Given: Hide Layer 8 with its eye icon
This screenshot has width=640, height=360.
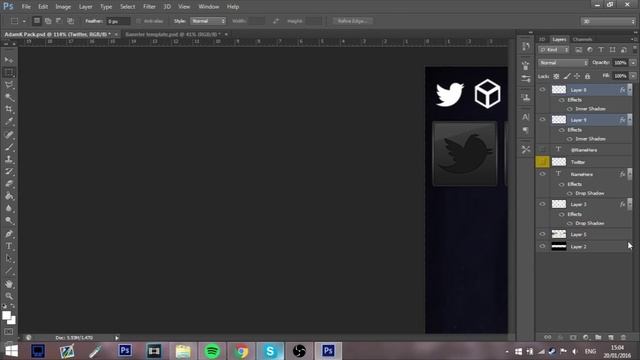Looking at the screenshot, I should [x=542, y=90].
